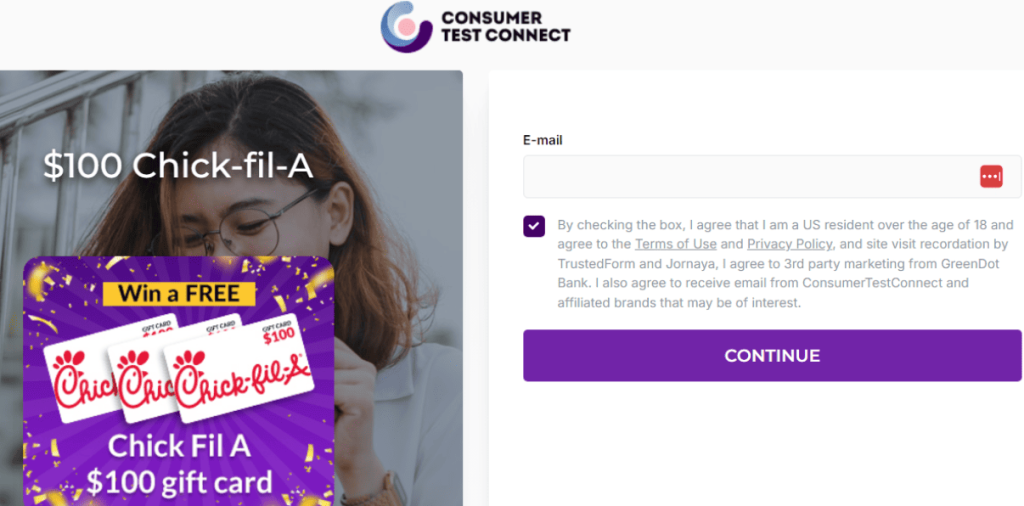Click the "$100 Chick-fil-A" heading

[x=178, y=166]
